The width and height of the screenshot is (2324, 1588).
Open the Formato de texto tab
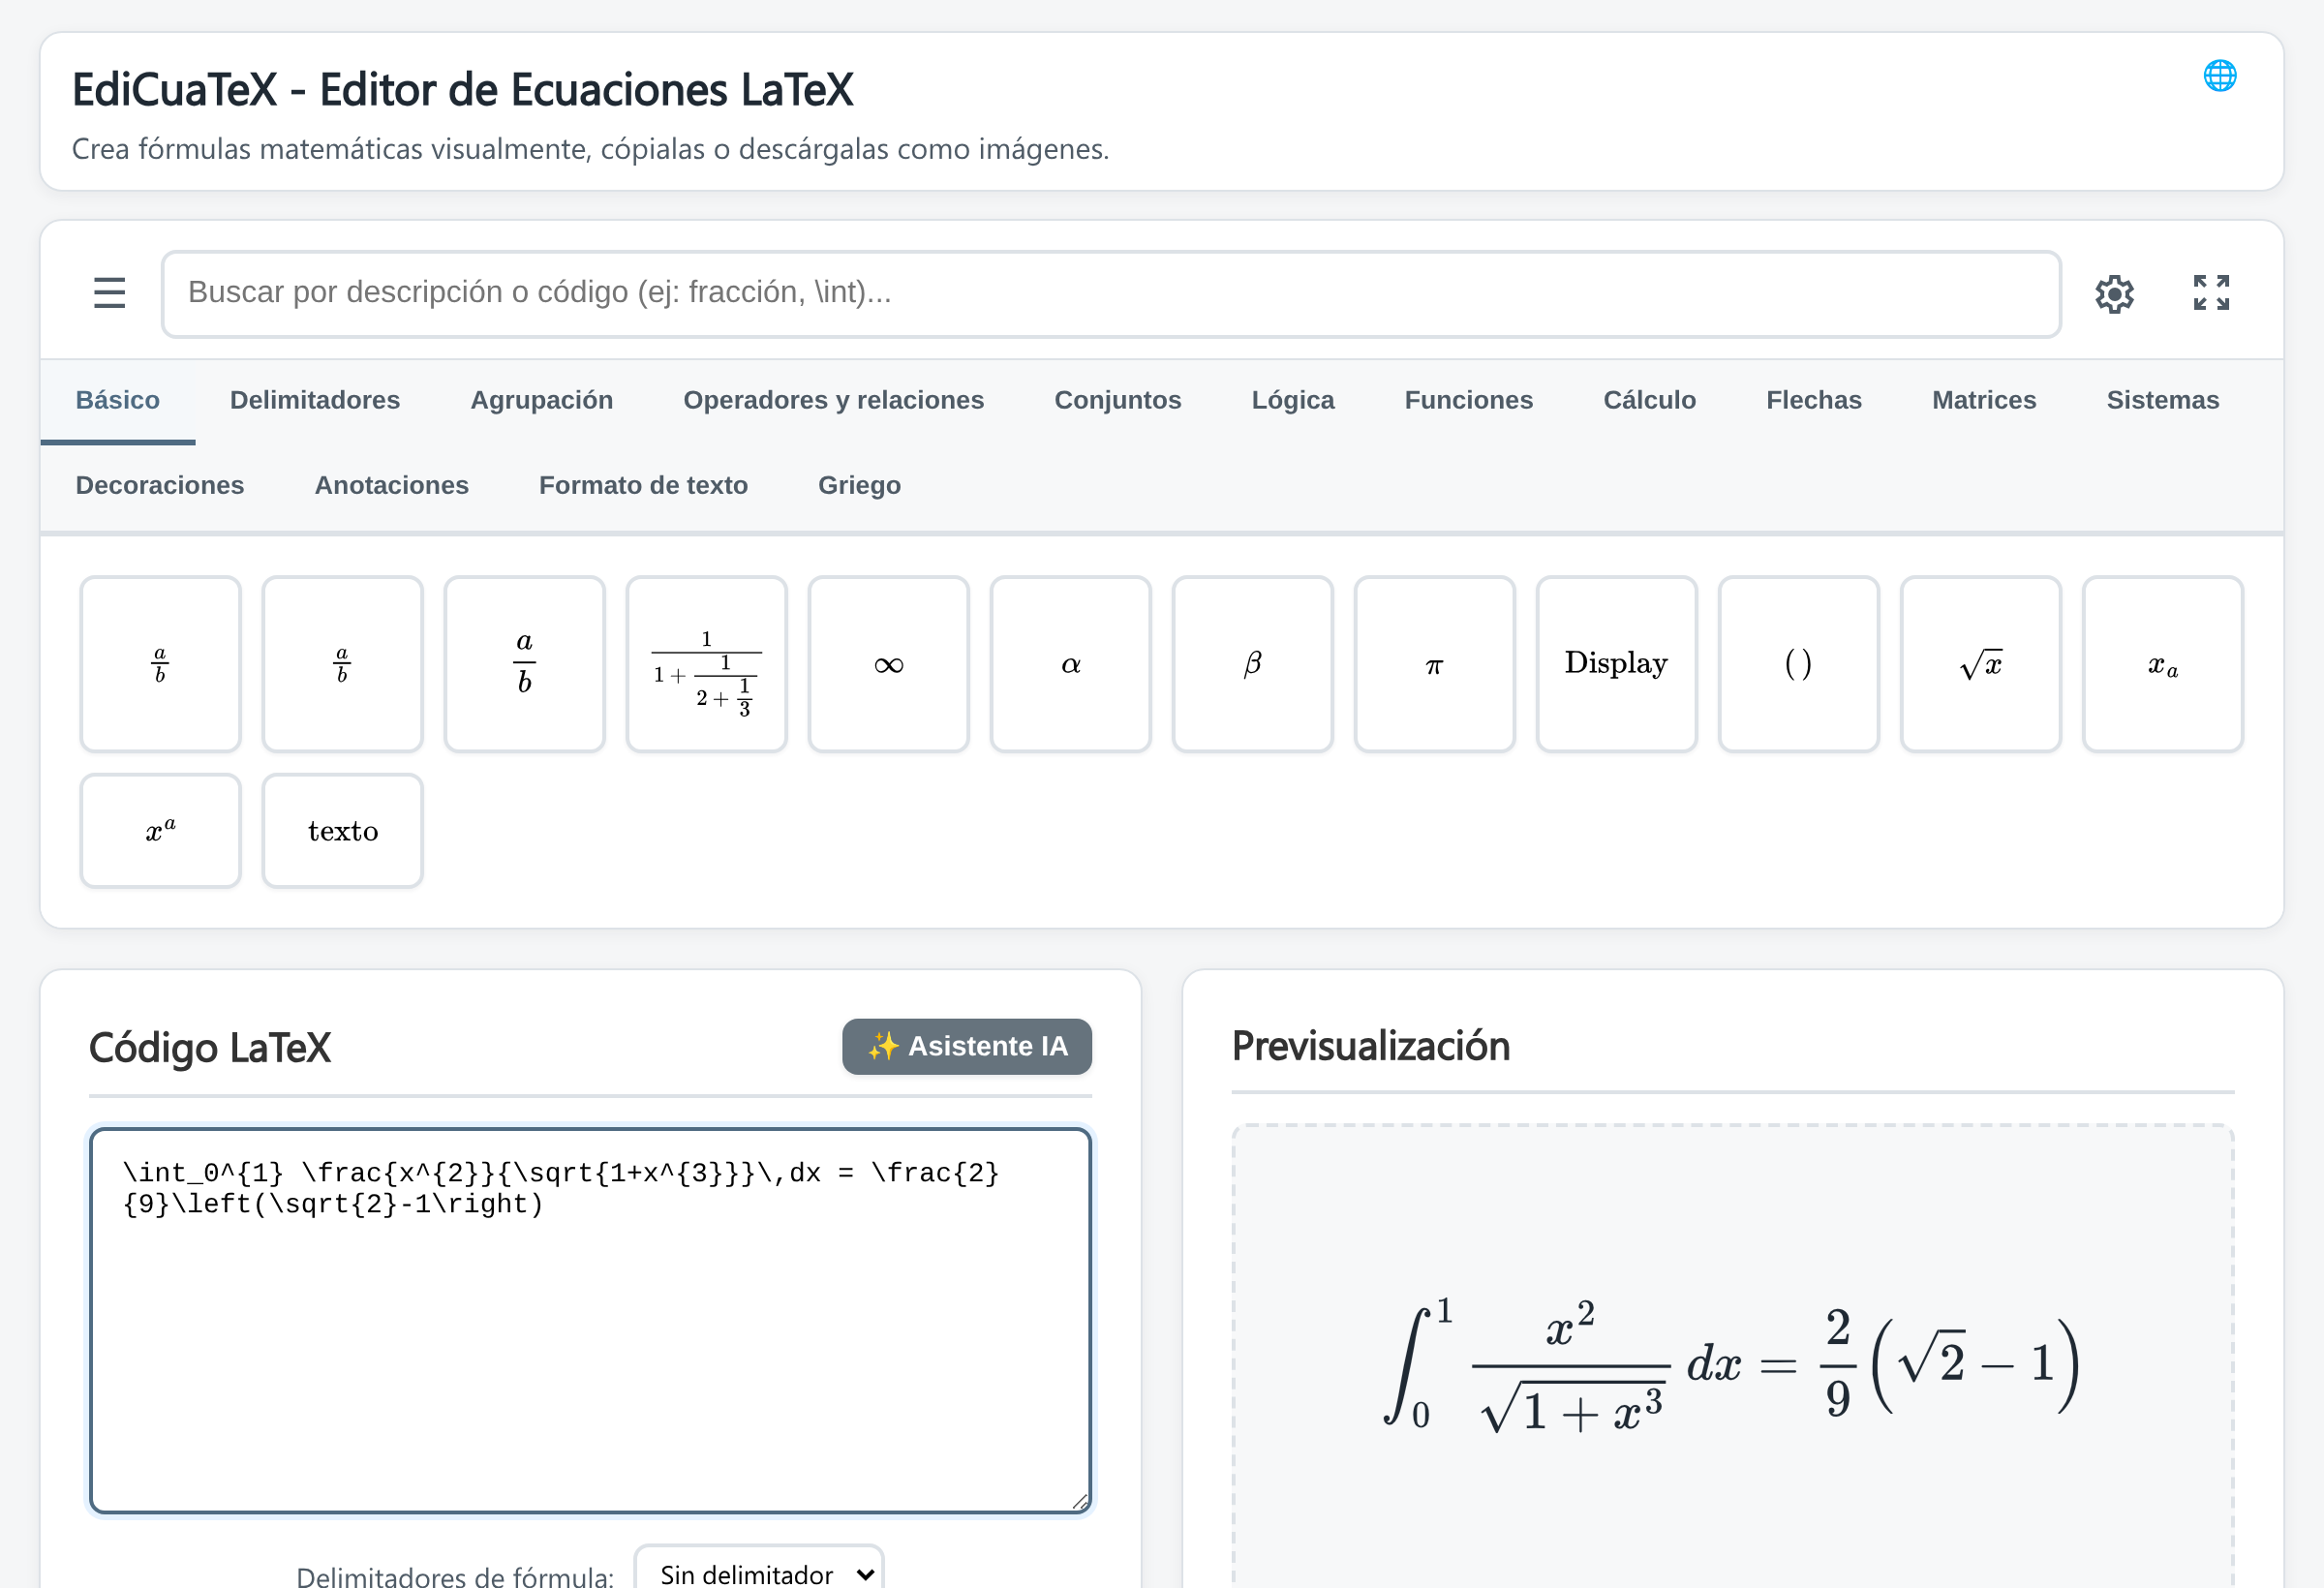tap(644, 485)
